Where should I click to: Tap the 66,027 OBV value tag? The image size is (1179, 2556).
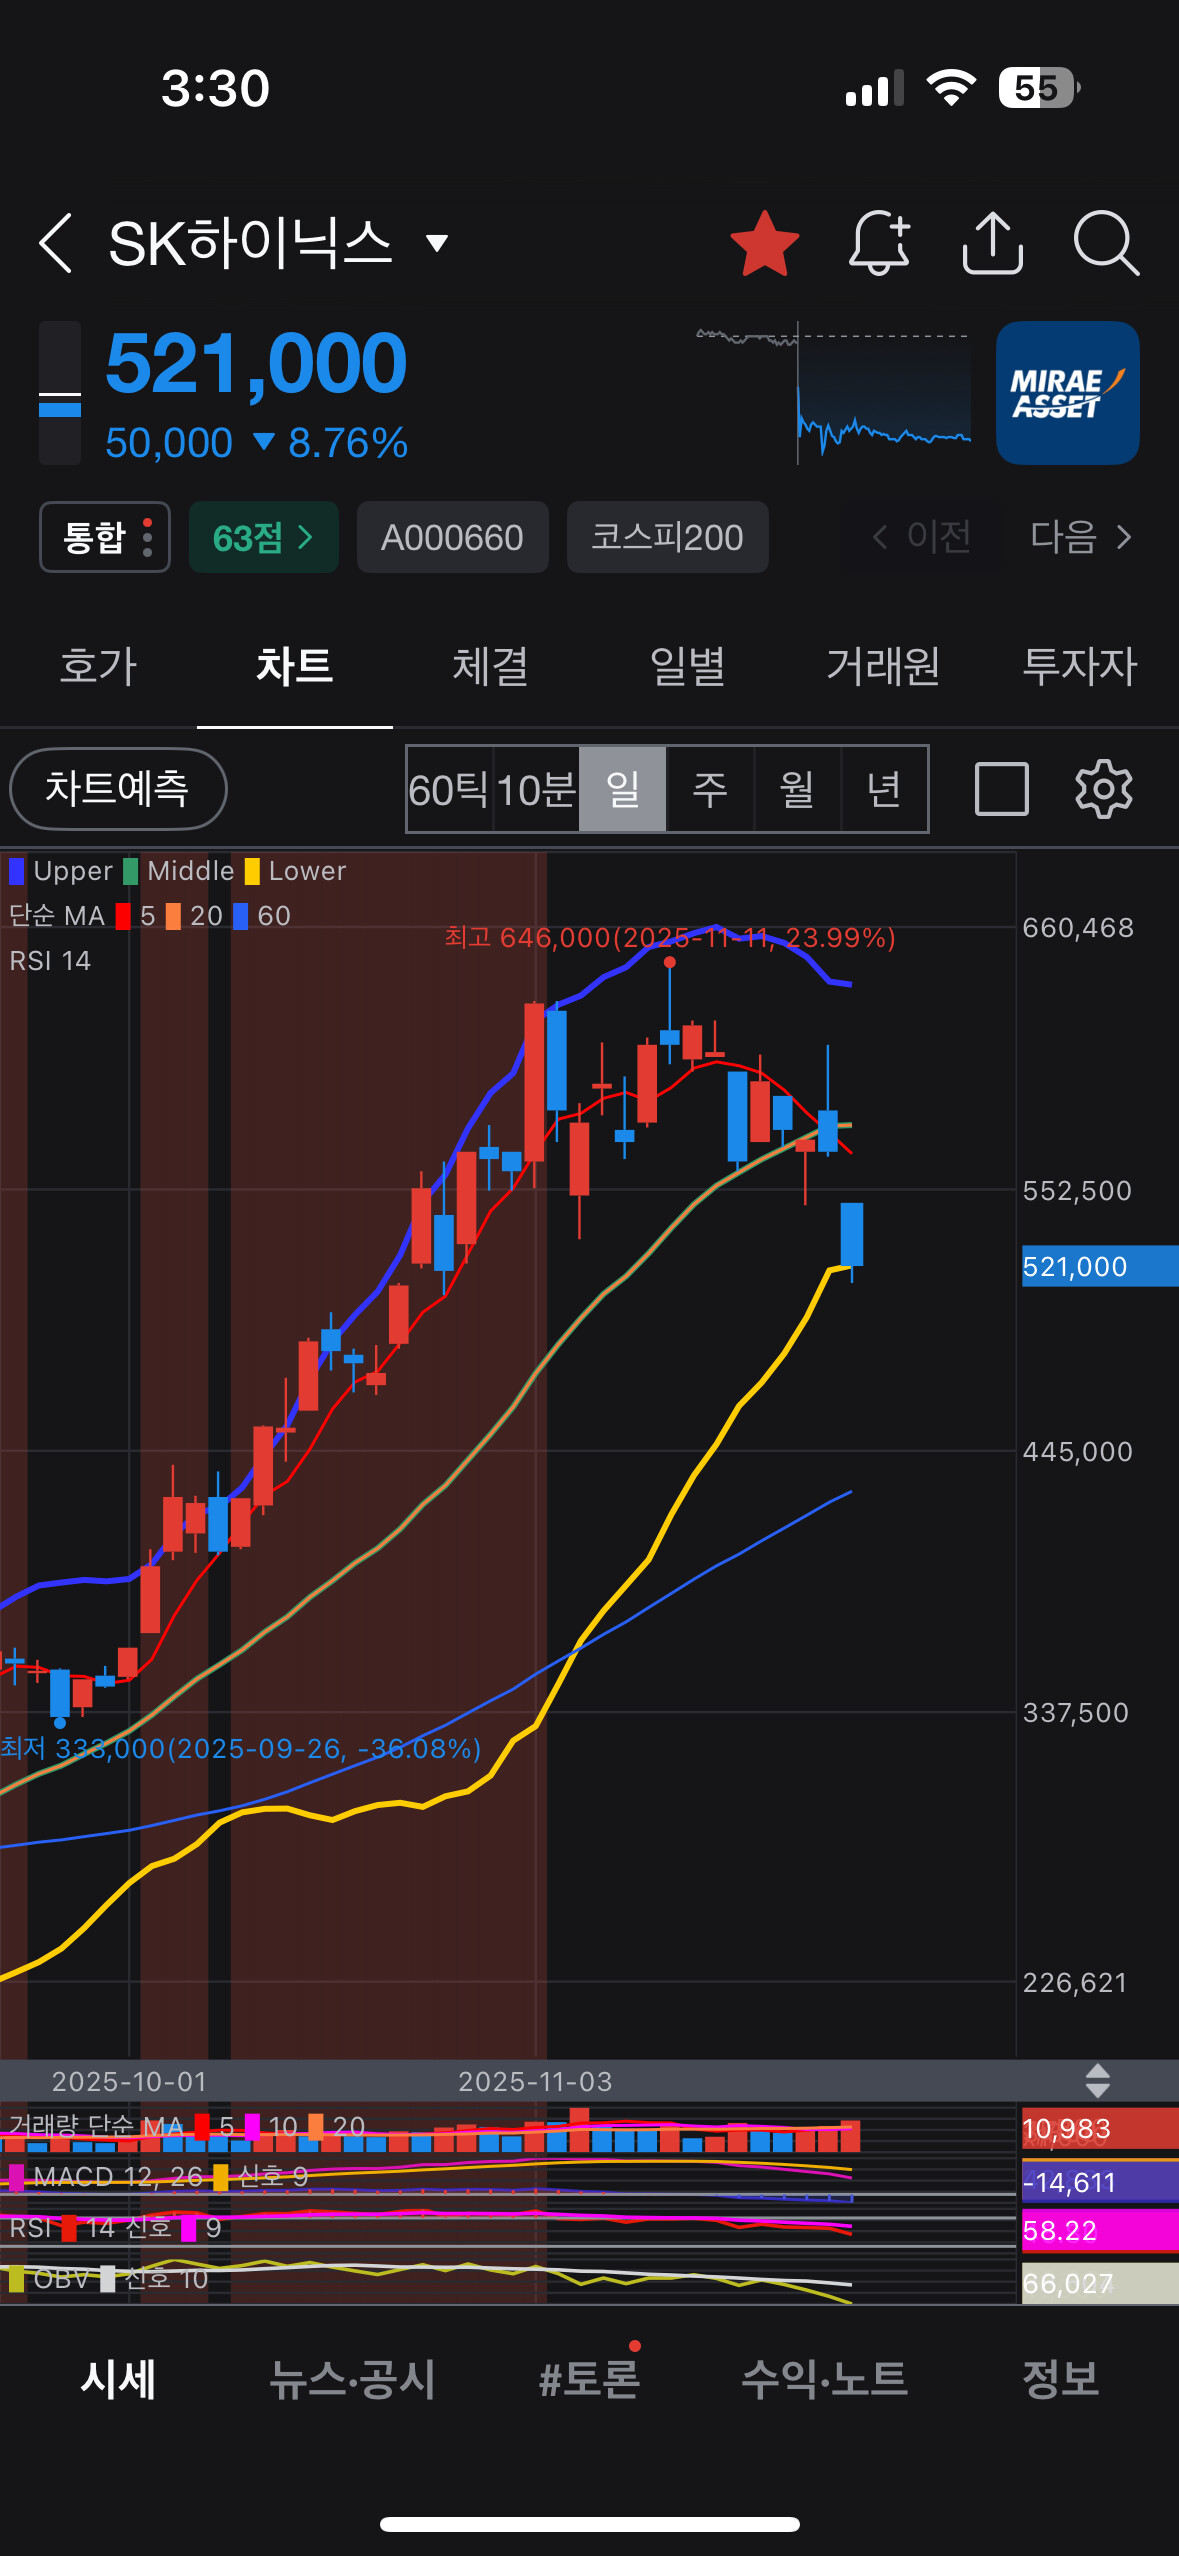coord(1100,2283)
